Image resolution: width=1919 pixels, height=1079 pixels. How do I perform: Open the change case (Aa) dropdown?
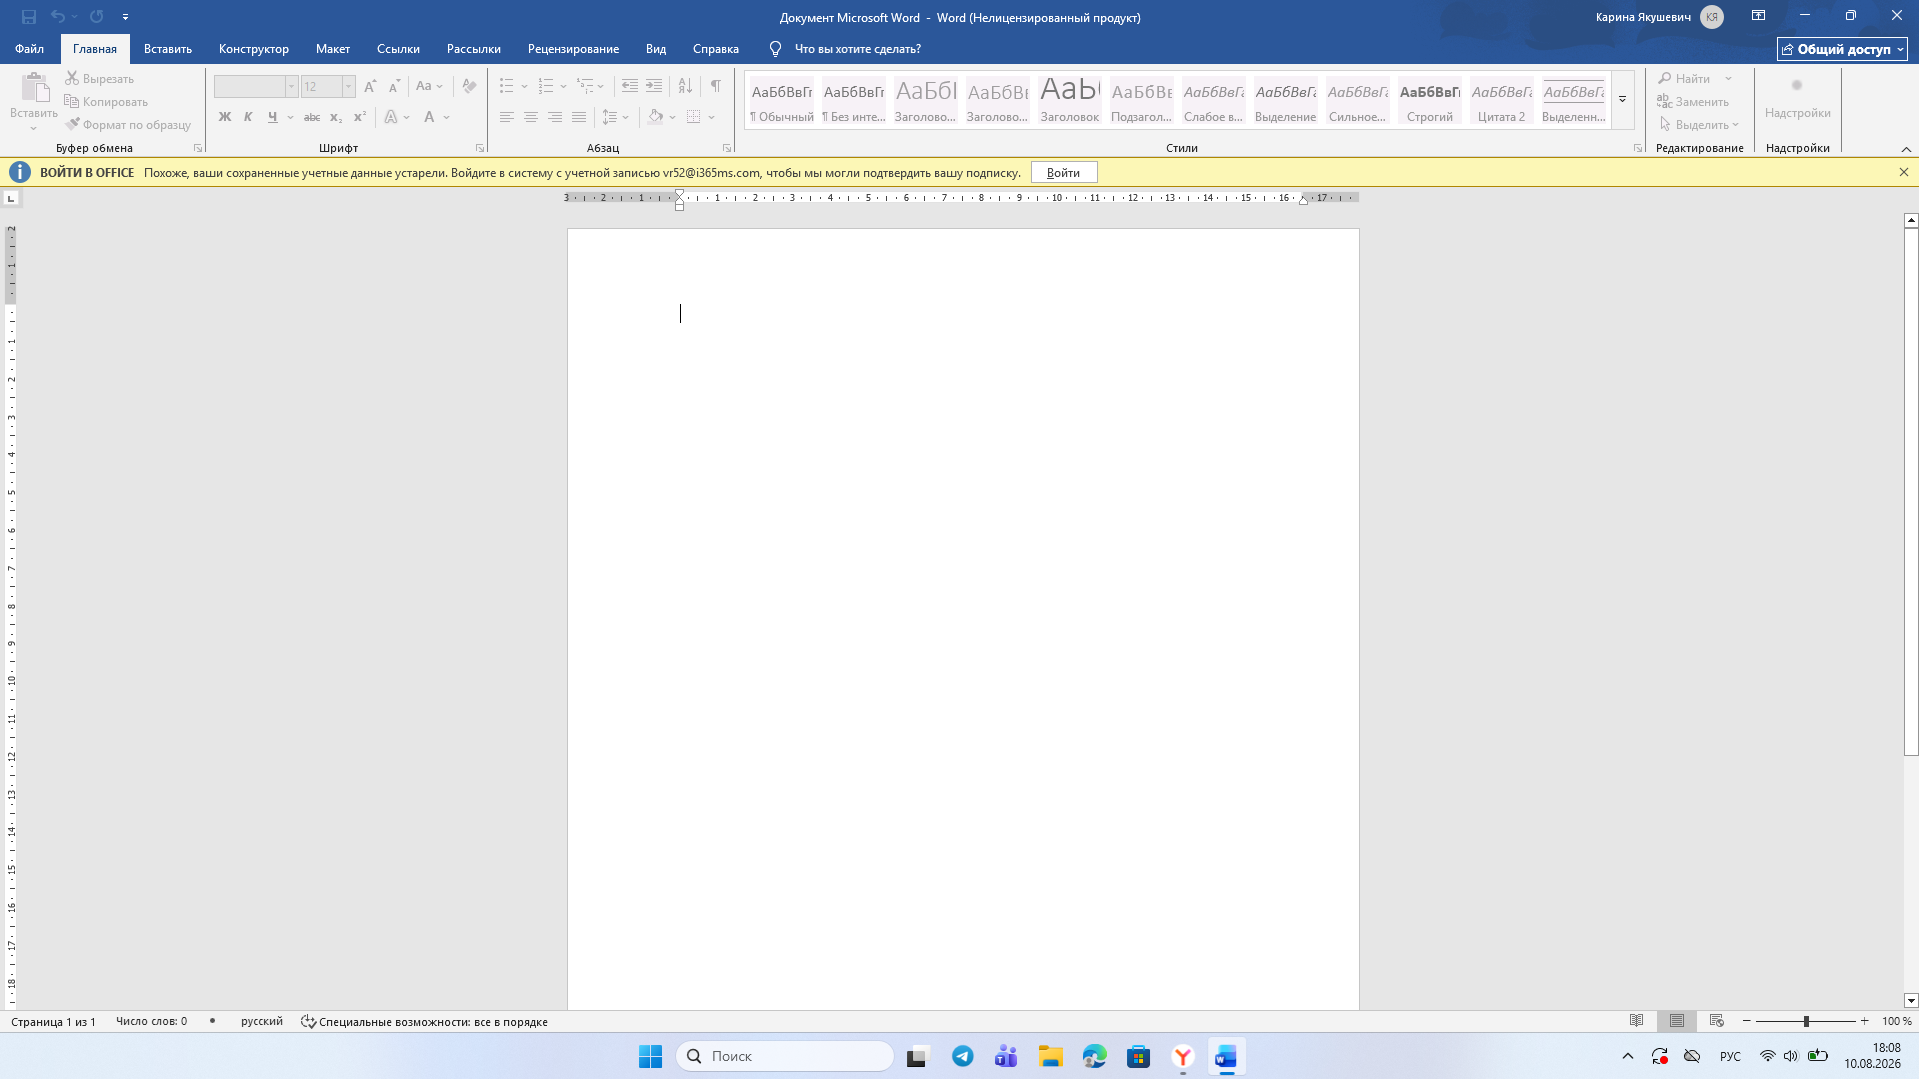tap(429, 86)
